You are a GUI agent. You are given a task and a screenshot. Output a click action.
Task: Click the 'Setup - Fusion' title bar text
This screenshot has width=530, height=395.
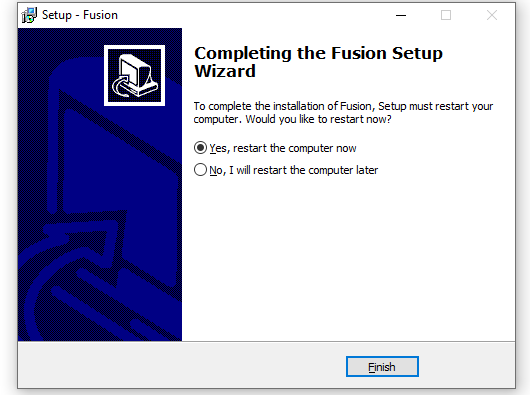coord(80,15)
